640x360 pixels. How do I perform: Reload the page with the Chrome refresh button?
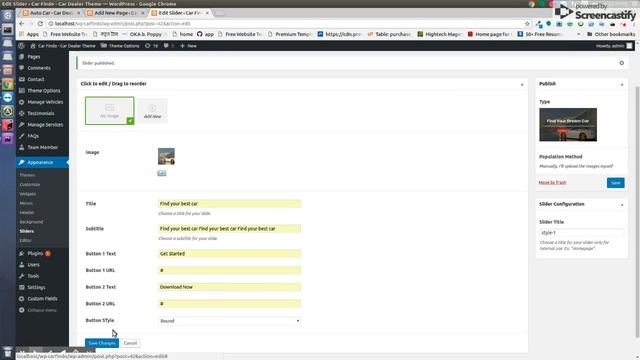[x=40, y=24]
